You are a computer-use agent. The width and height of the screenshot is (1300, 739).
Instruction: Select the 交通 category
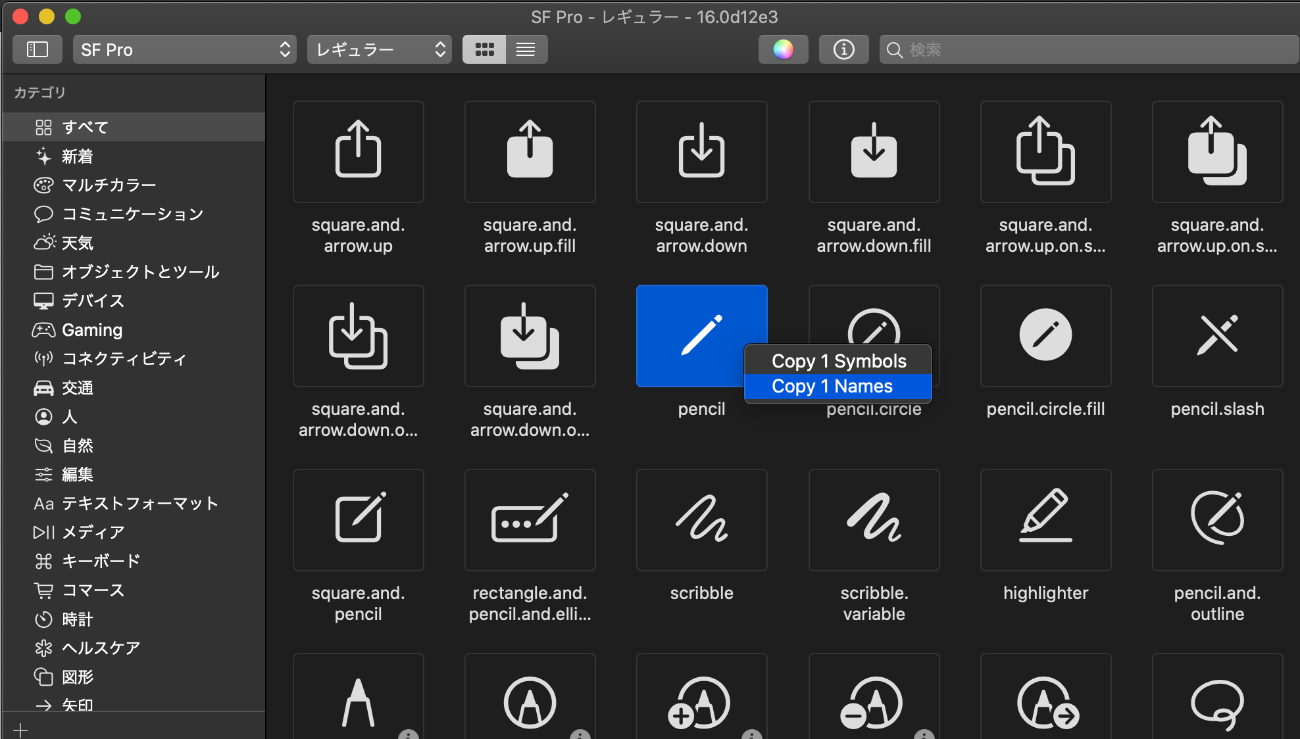[133, 388]
